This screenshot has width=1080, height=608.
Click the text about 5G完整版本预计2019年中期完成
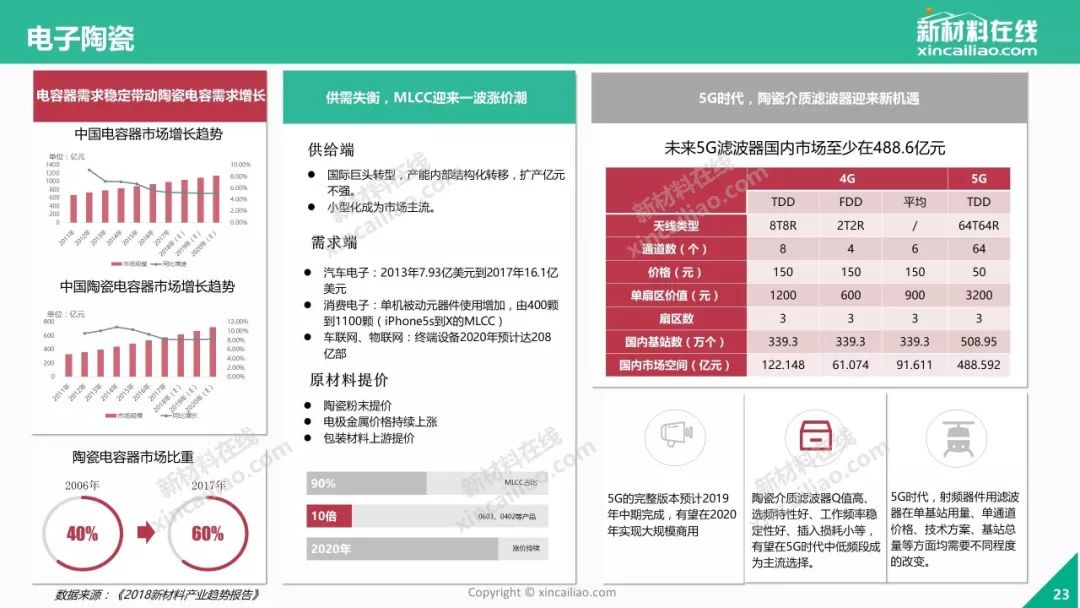pyautogui.click(x=672, y=514)
